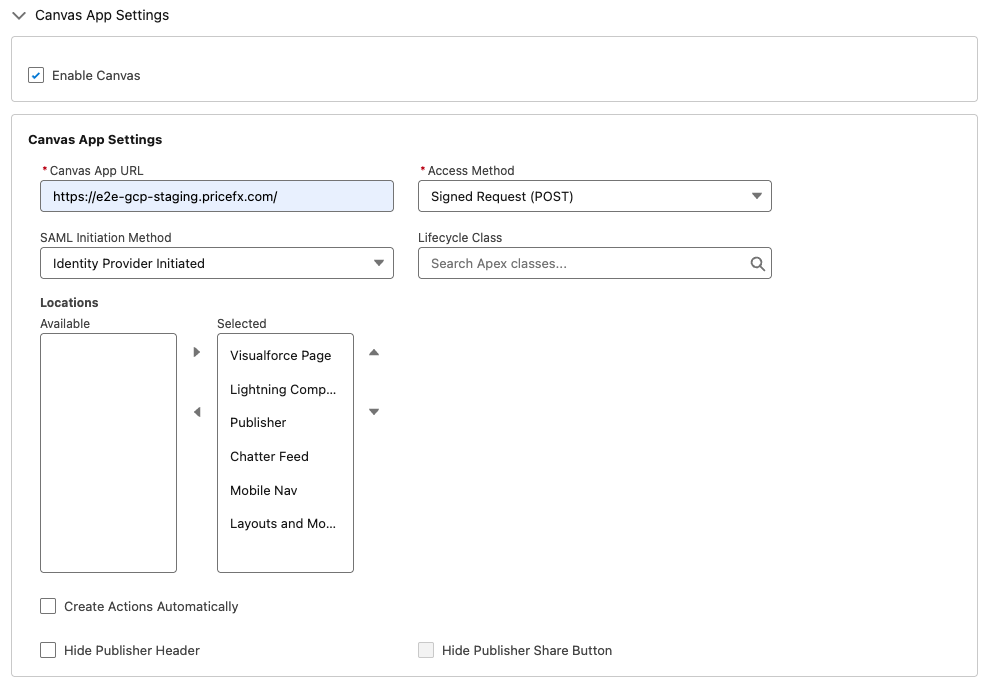The image size is (987, 698).
Task: Click the left arrow to remove location
Action: pyautogui.click(x=197, y=412)
